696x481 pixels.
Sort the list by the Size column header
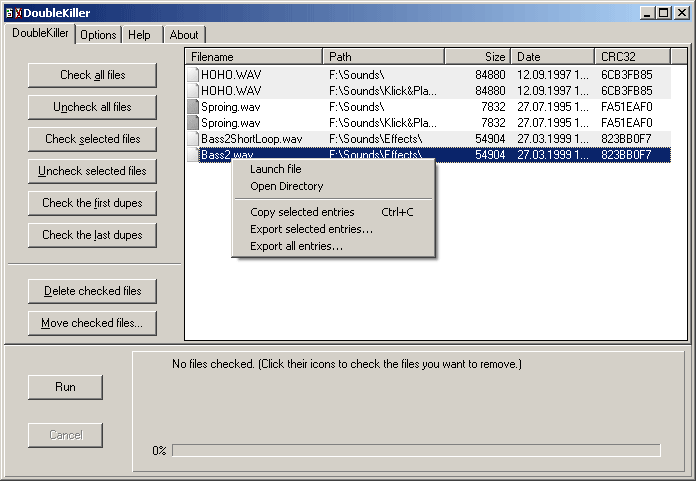click(x=477, y=57)
